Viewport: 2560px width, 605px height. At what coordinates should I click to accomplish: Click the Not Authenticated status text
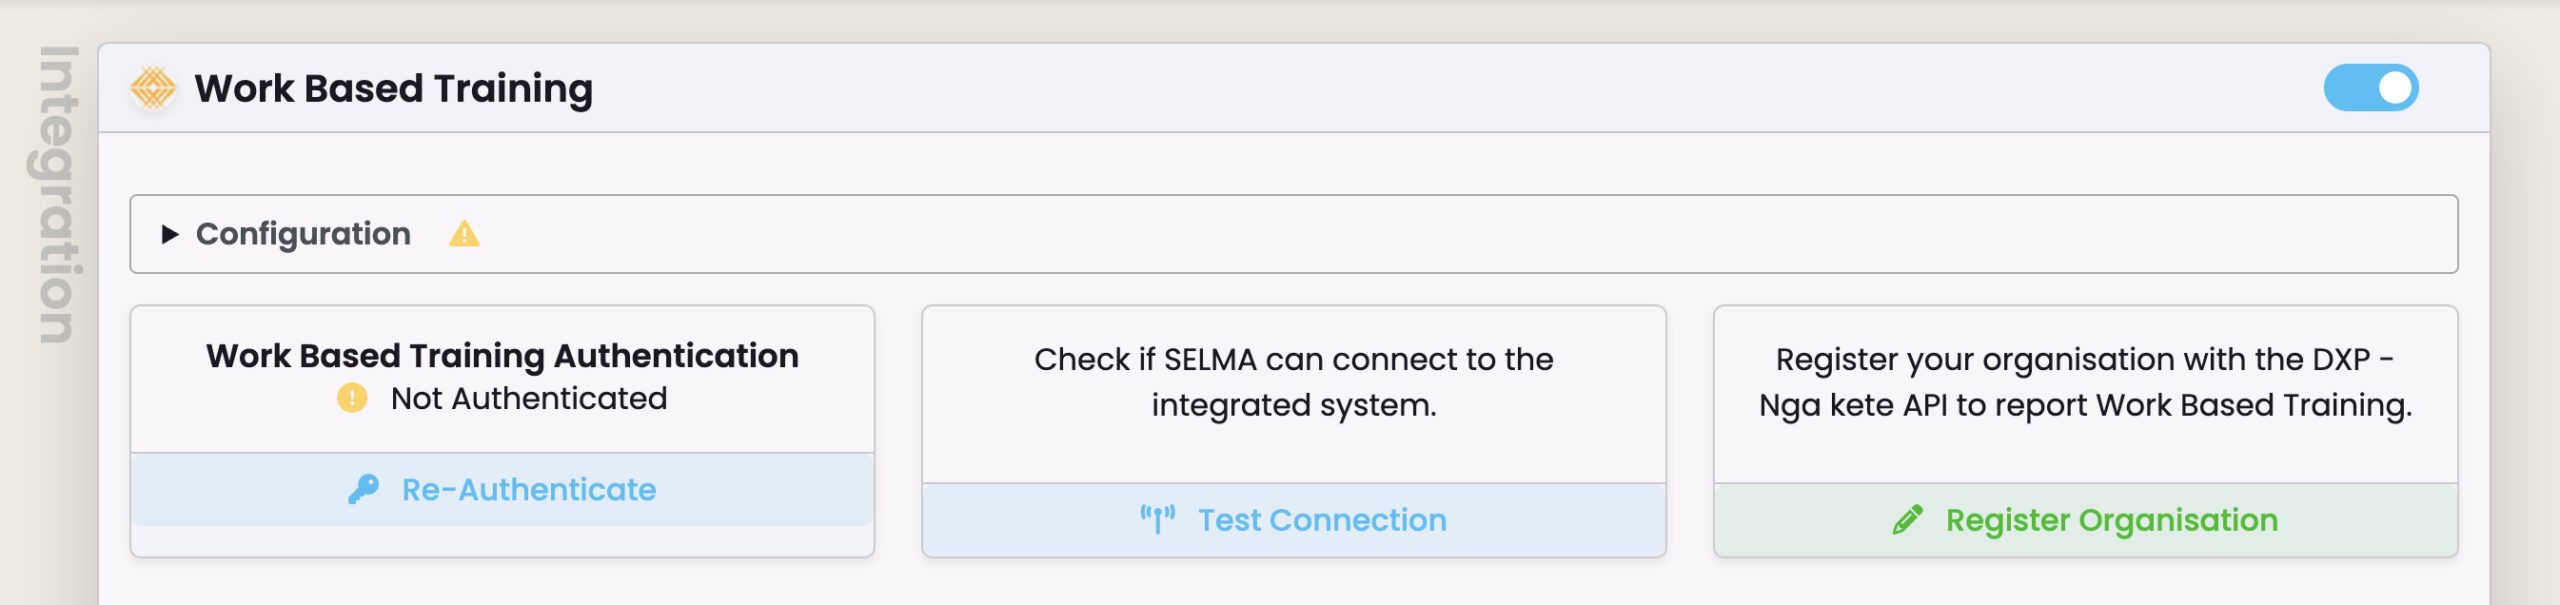pyautogui.click(x=529, y=398)
